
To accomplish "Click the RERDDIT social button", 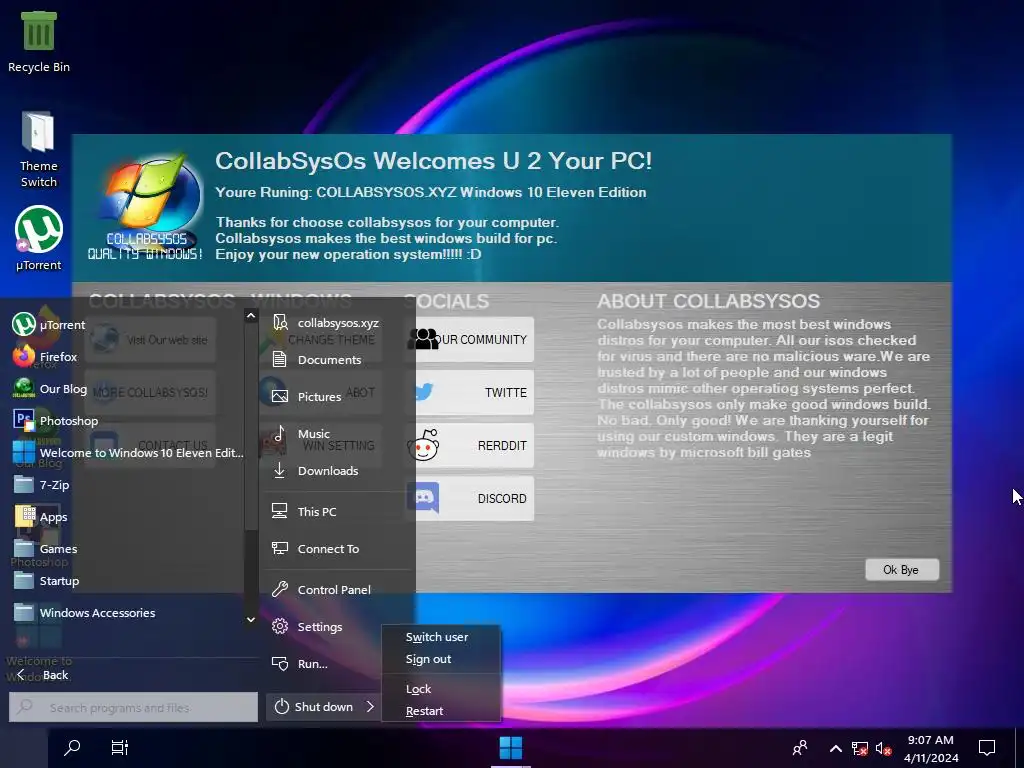I will point(468,445).
